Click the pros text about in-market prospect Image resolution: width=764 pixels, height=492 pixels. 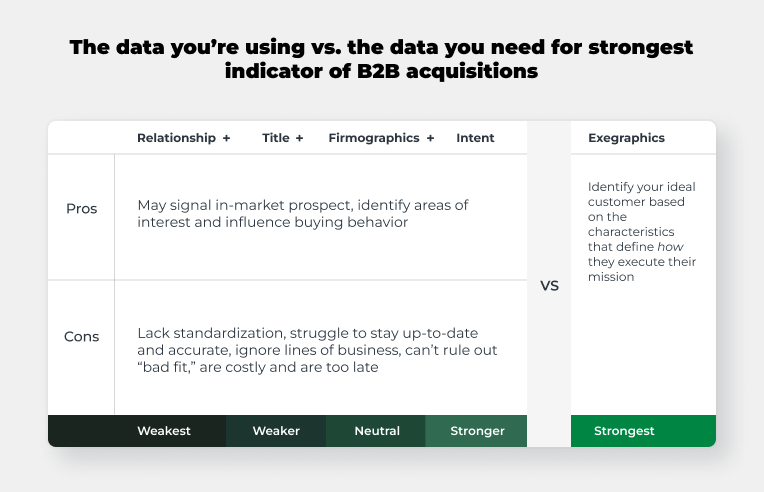(x=303, y=213)
